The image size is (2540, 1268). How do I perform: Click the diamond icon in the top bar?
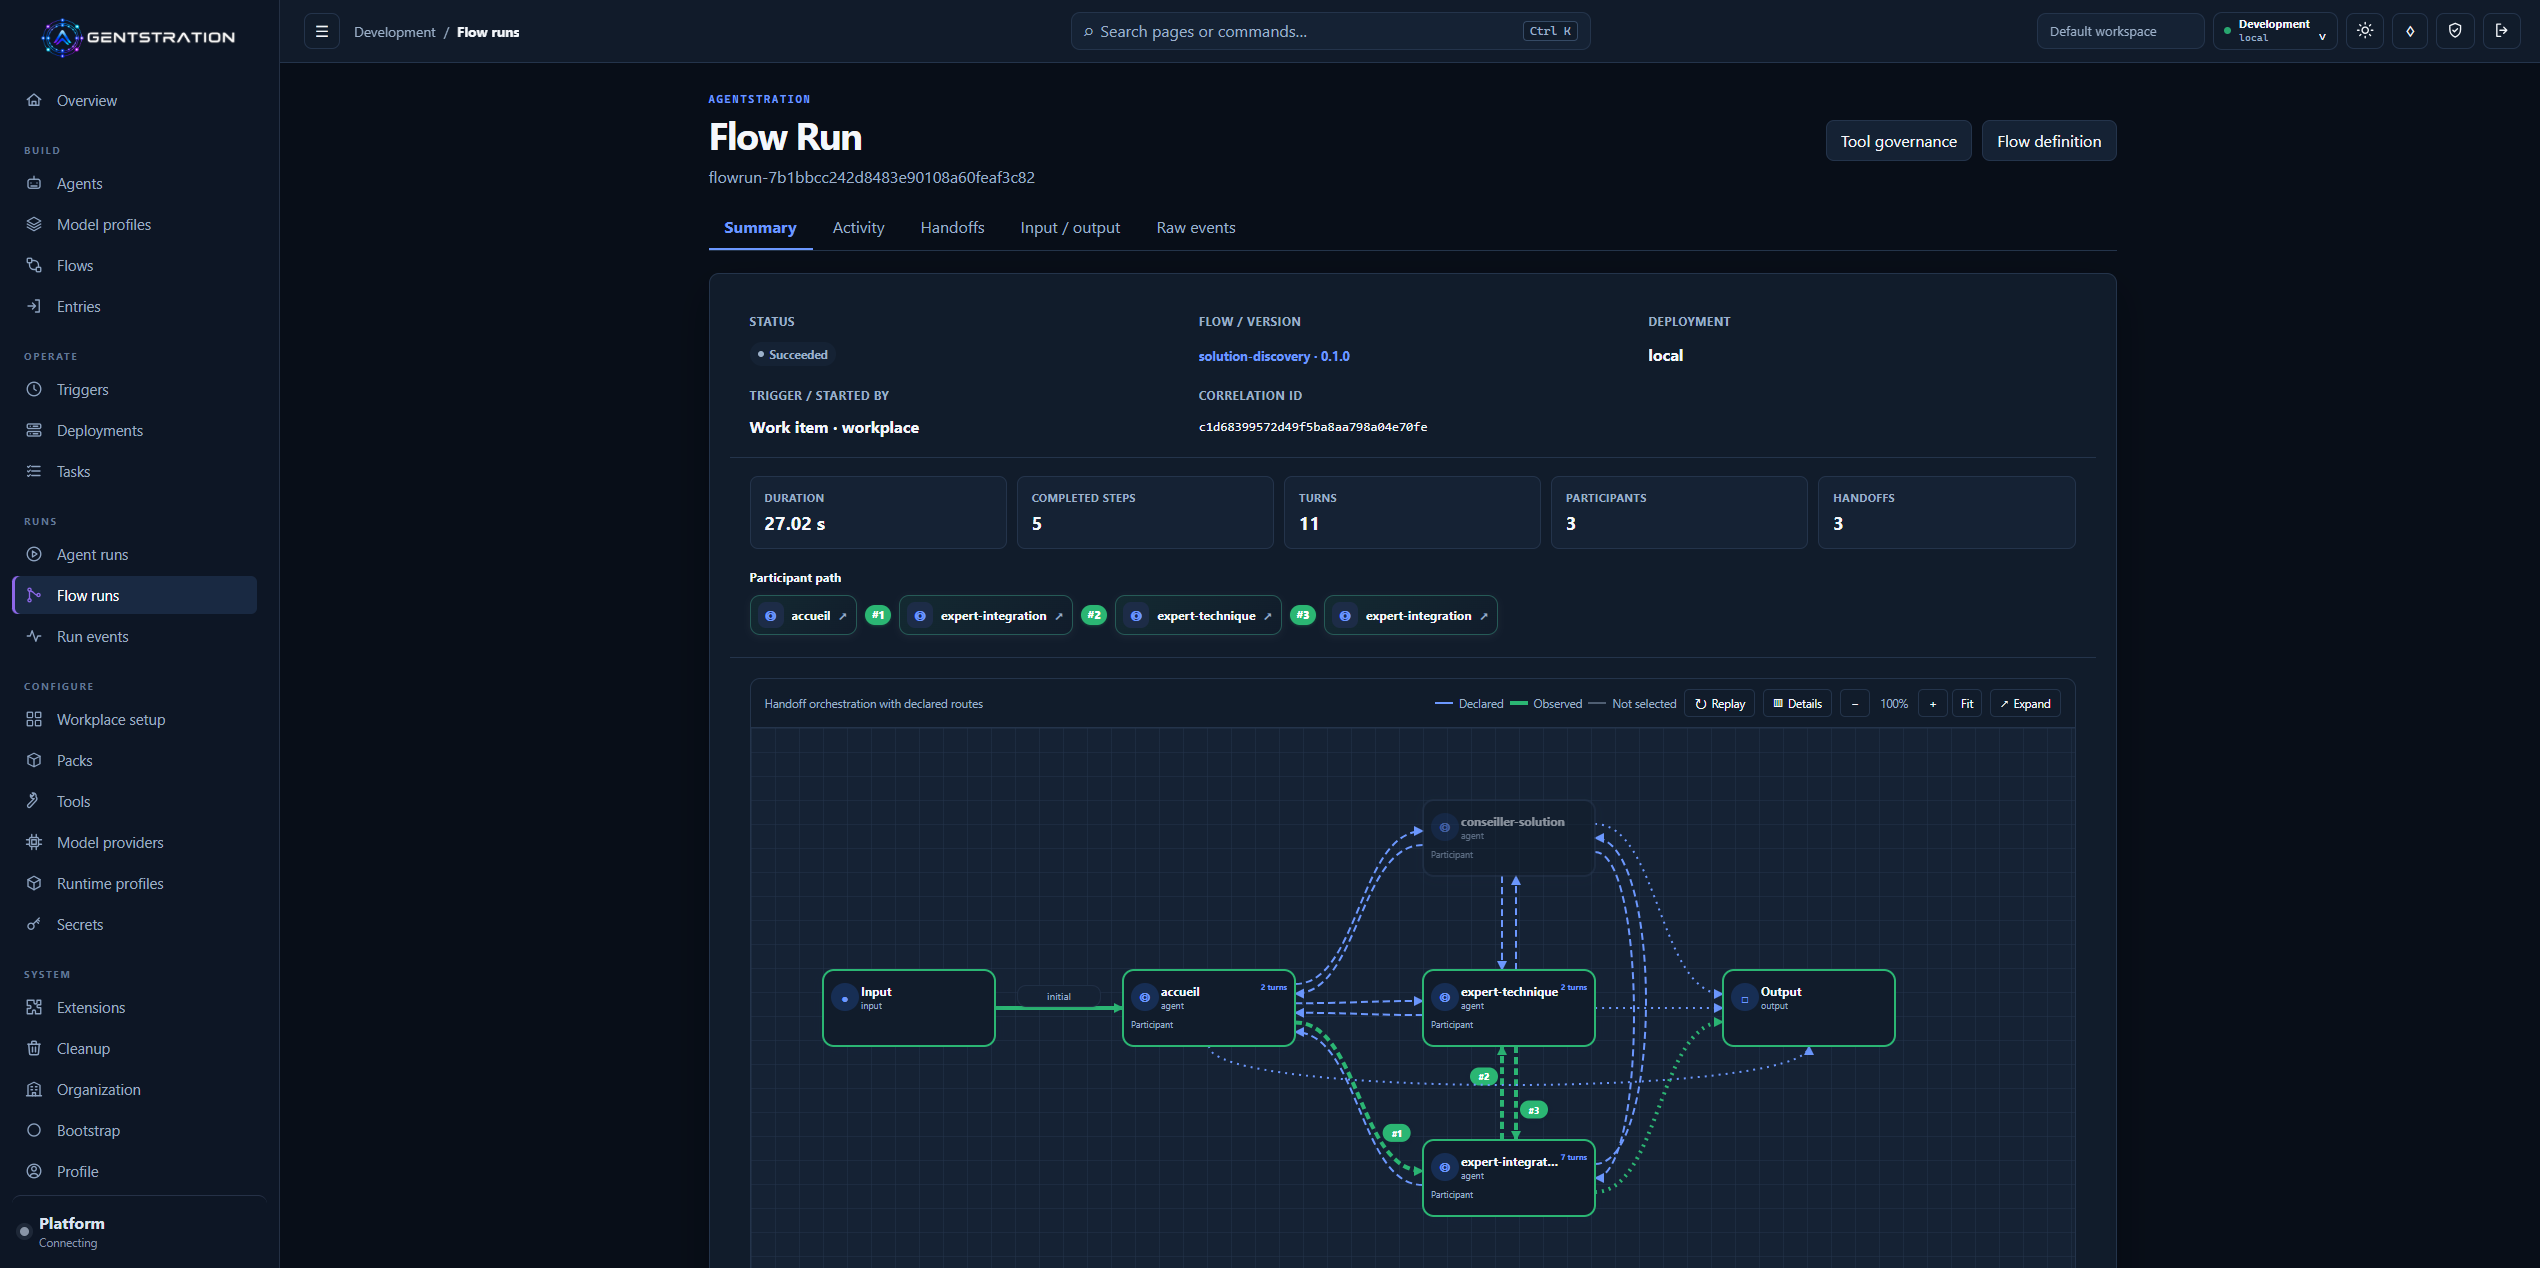[x=2410, y=31]
